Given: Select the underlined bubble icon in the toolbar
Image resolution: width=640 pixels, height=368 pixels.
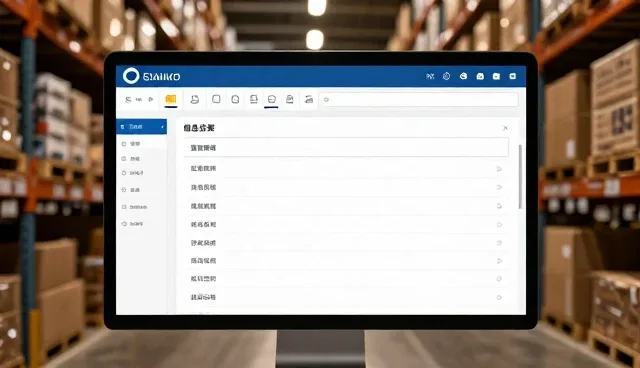Looking at the screenshot, I should [271, 99].
